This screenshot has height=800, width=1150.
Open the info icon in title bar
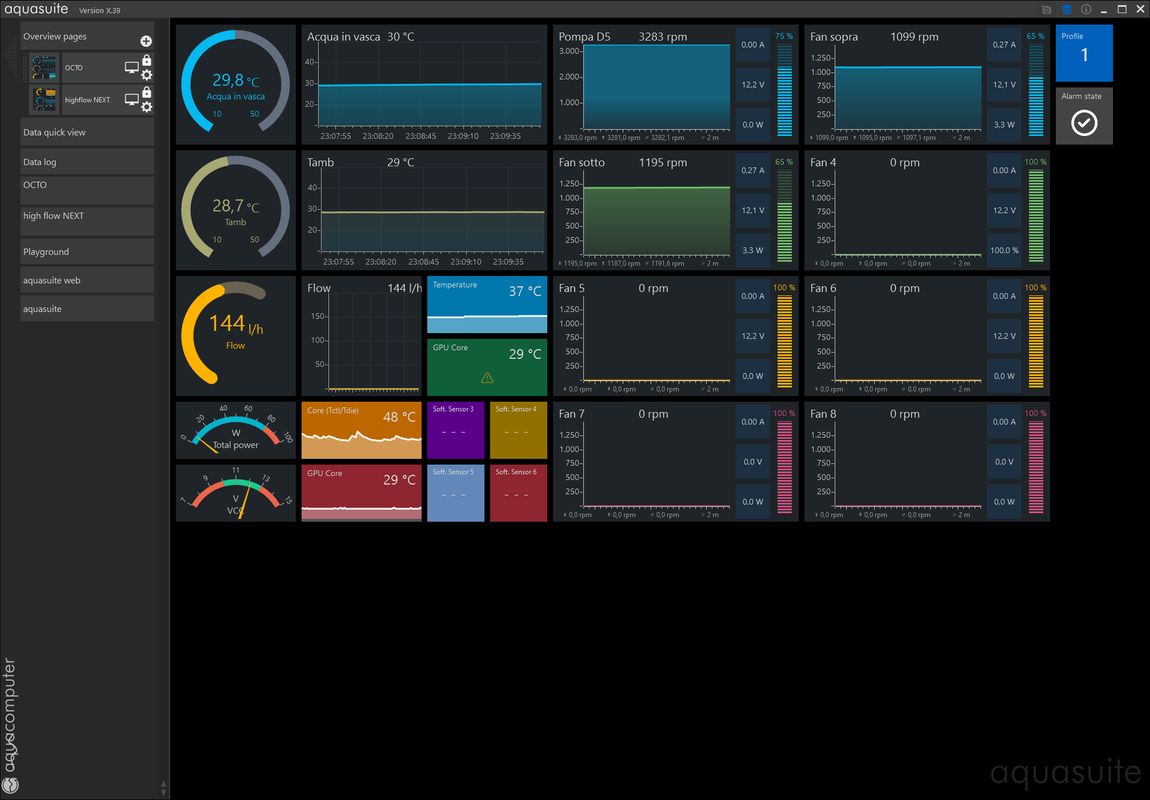pyautogui.click(x=1086, y=10)
